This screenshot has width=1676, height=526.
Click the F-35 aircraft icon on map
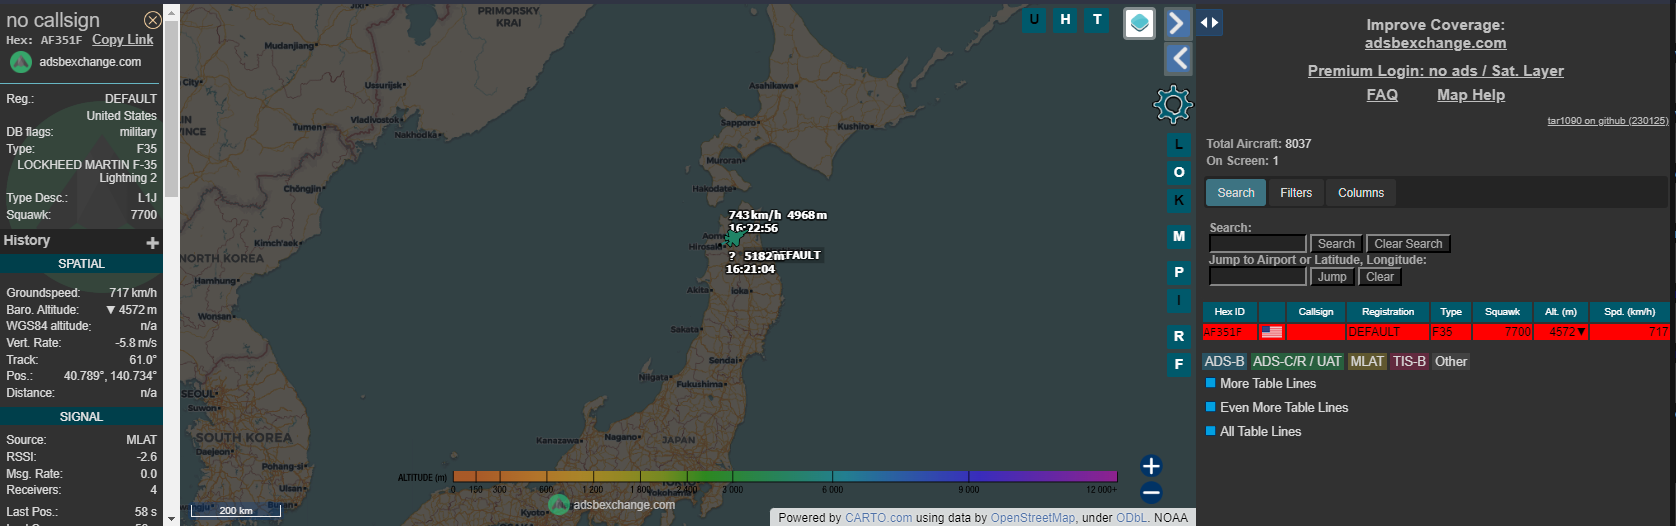click(x=733, y=238)
